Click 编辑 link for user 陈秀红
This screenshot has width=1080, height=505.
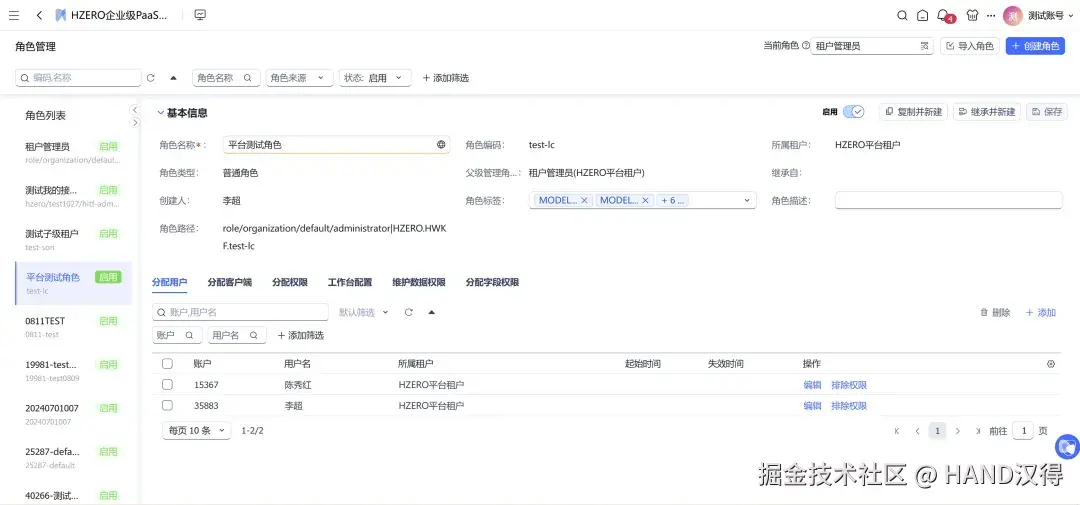[812, 385]
